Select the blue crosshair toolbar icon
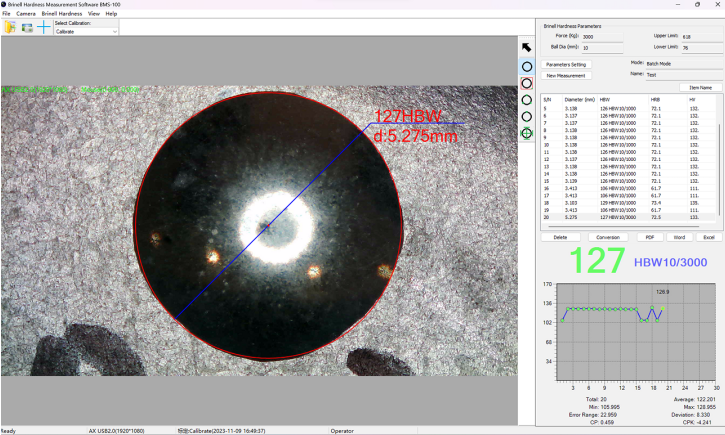This screenshot has width=725, height=435. coord(44,27)
